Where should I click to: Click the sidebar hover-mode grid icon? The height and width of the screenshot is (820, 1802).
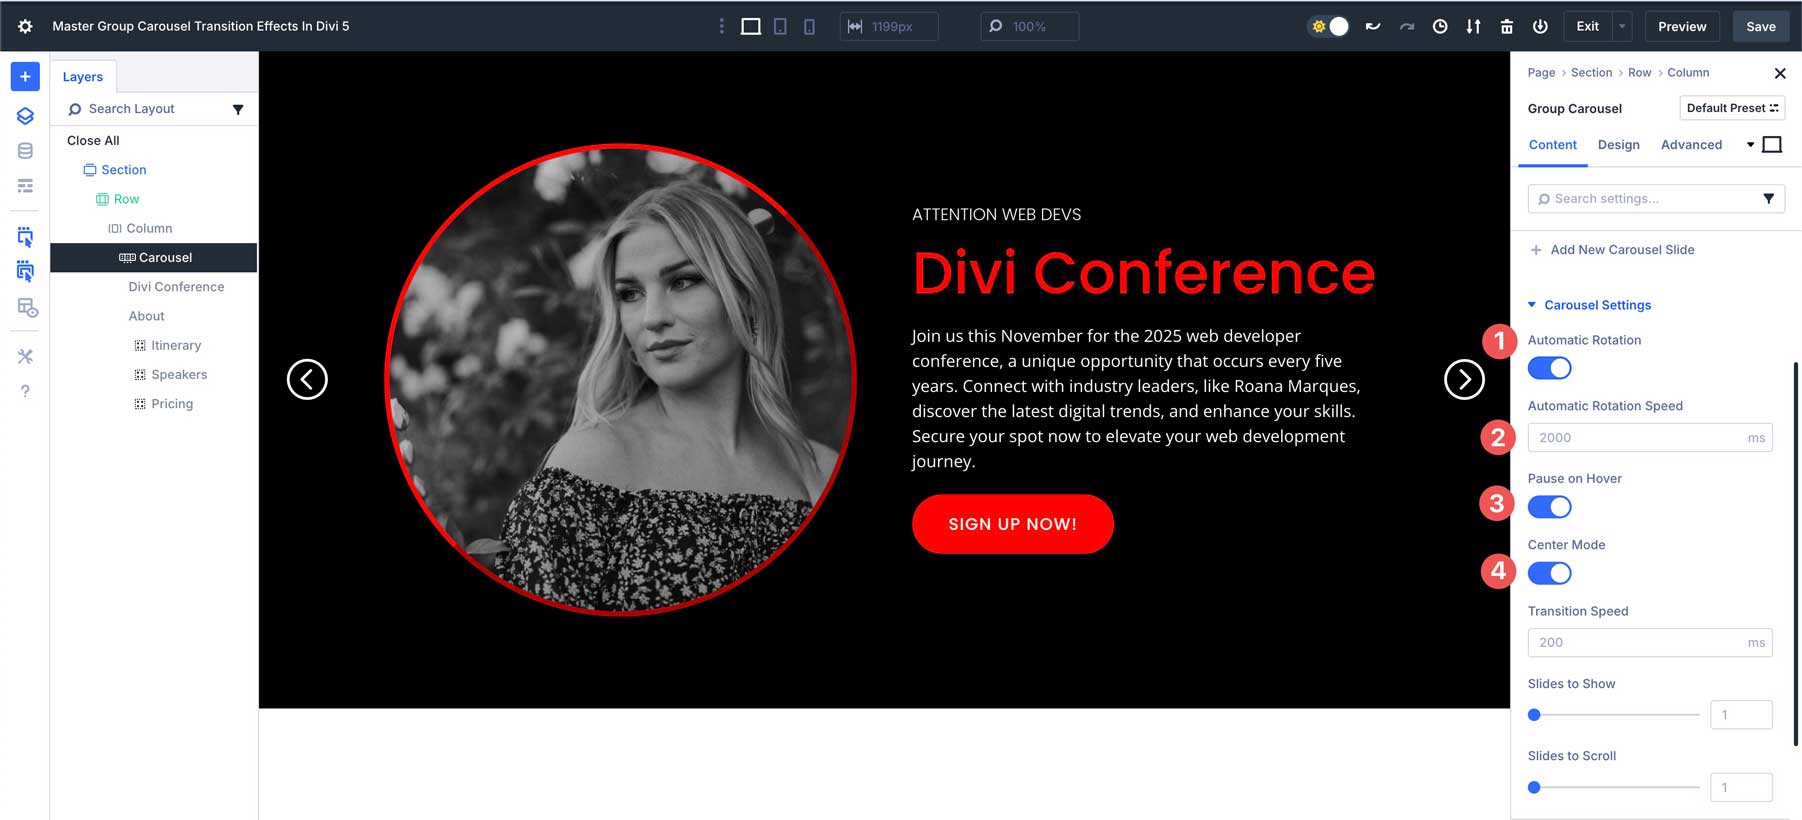[x=25, y=271]
